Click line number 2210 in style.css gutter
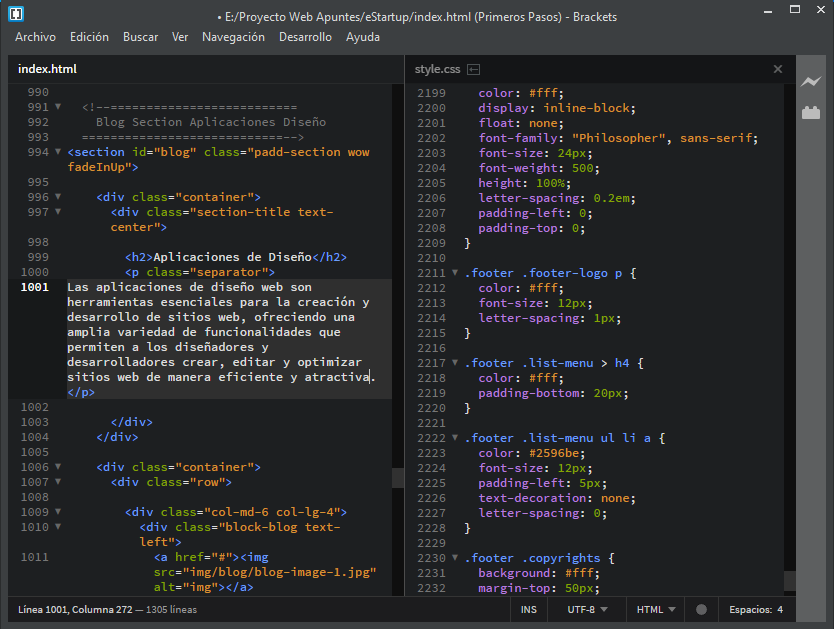 (431, 258)
